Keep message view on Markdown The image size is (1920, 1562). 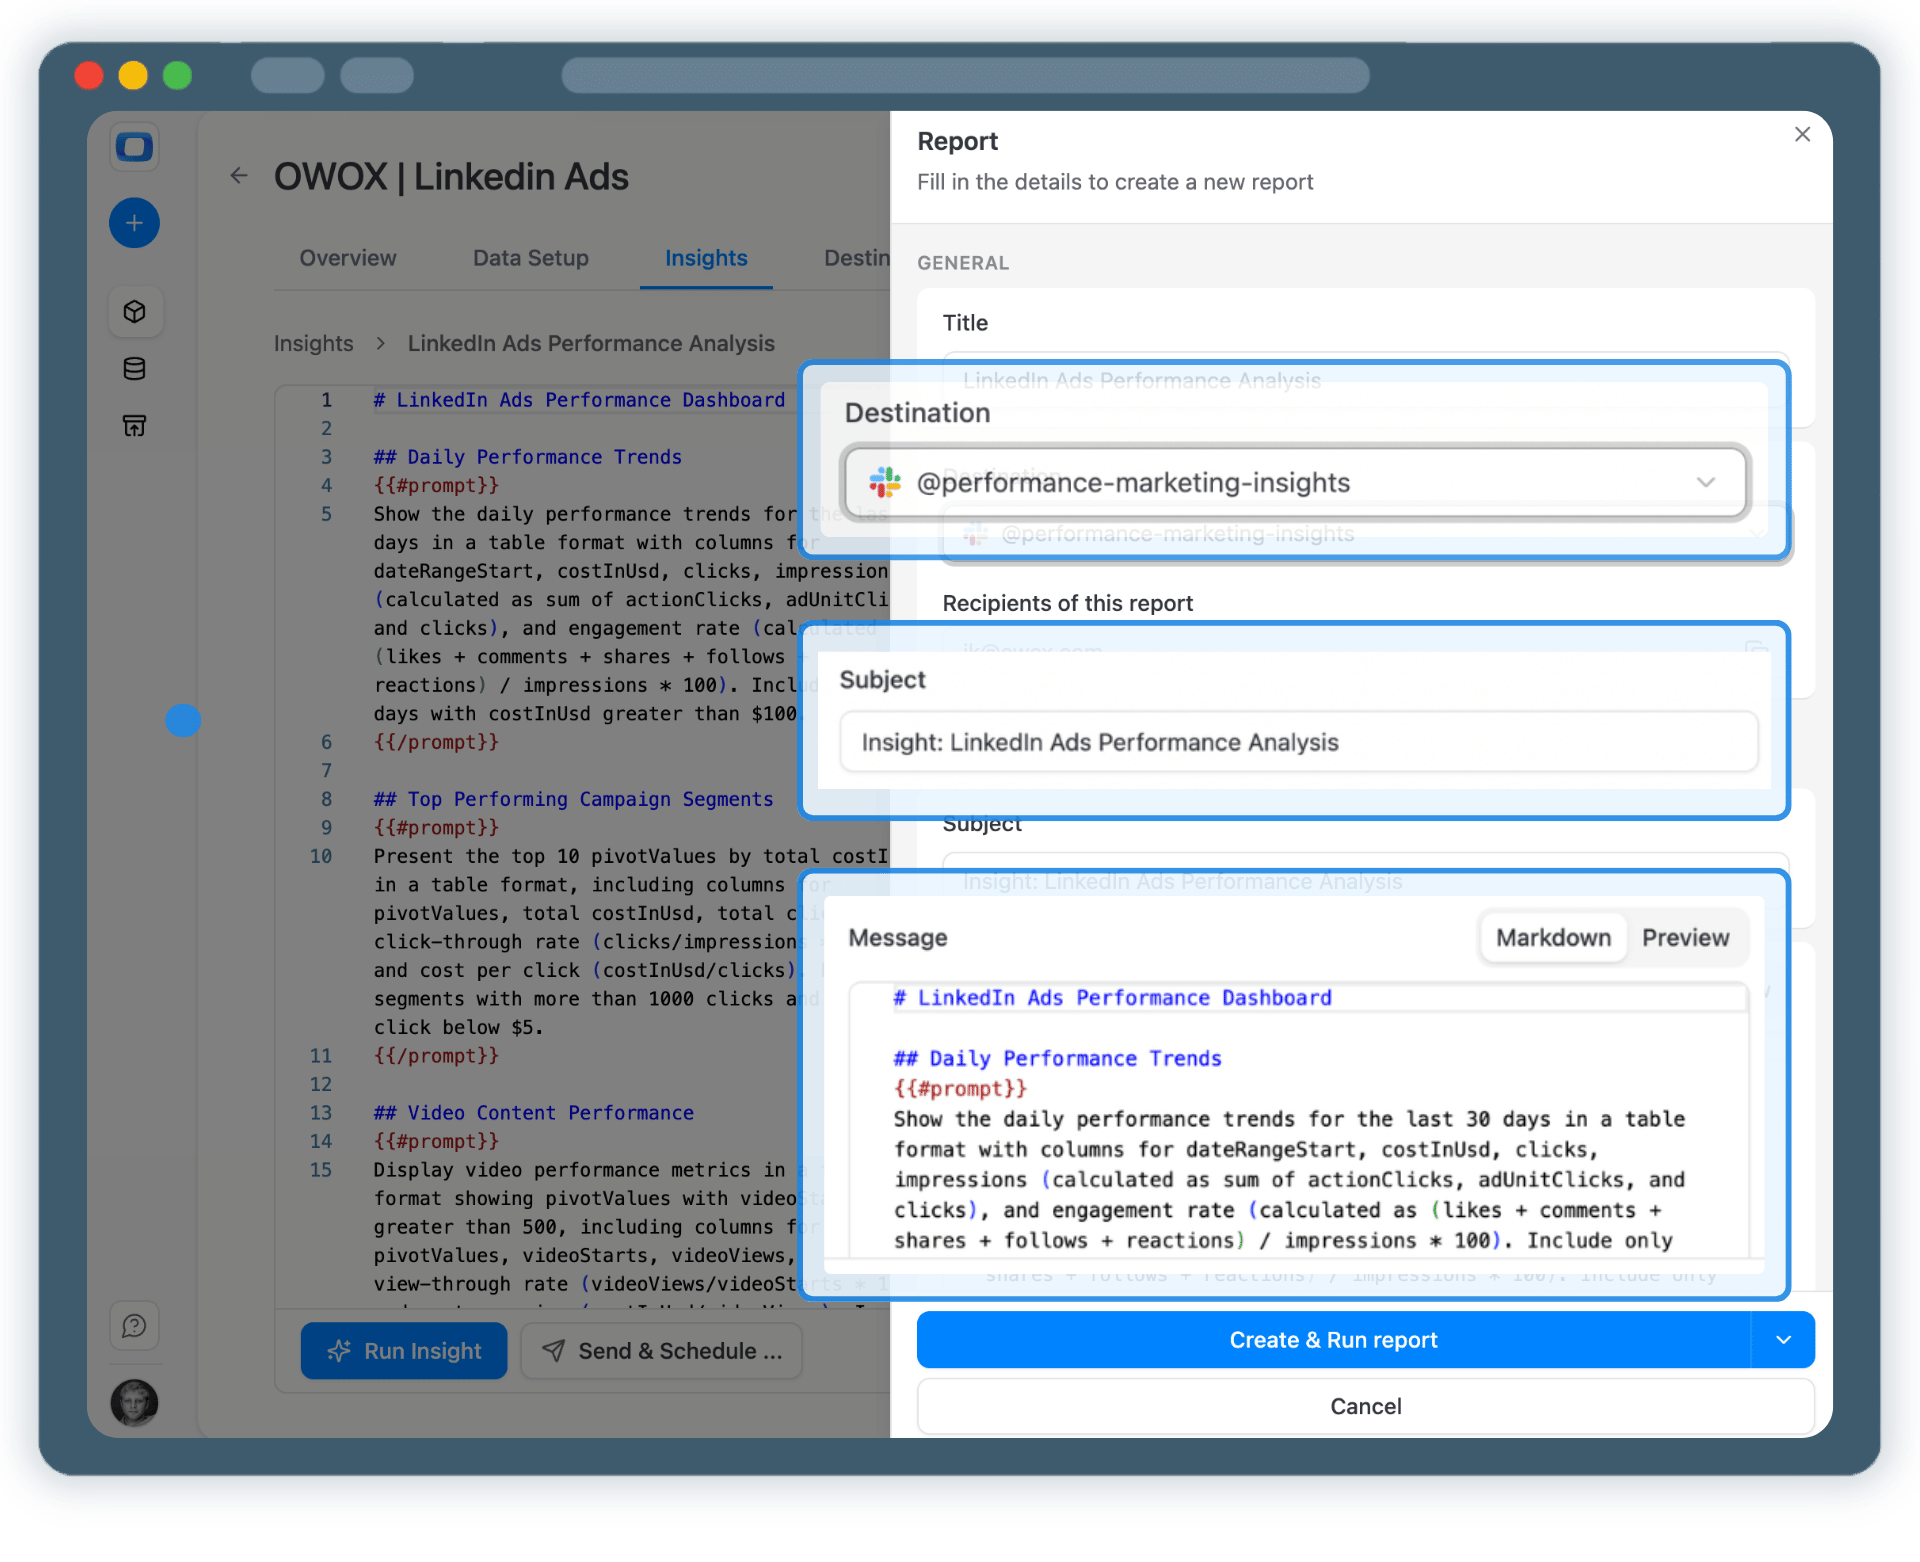[x=1552, y=937]
